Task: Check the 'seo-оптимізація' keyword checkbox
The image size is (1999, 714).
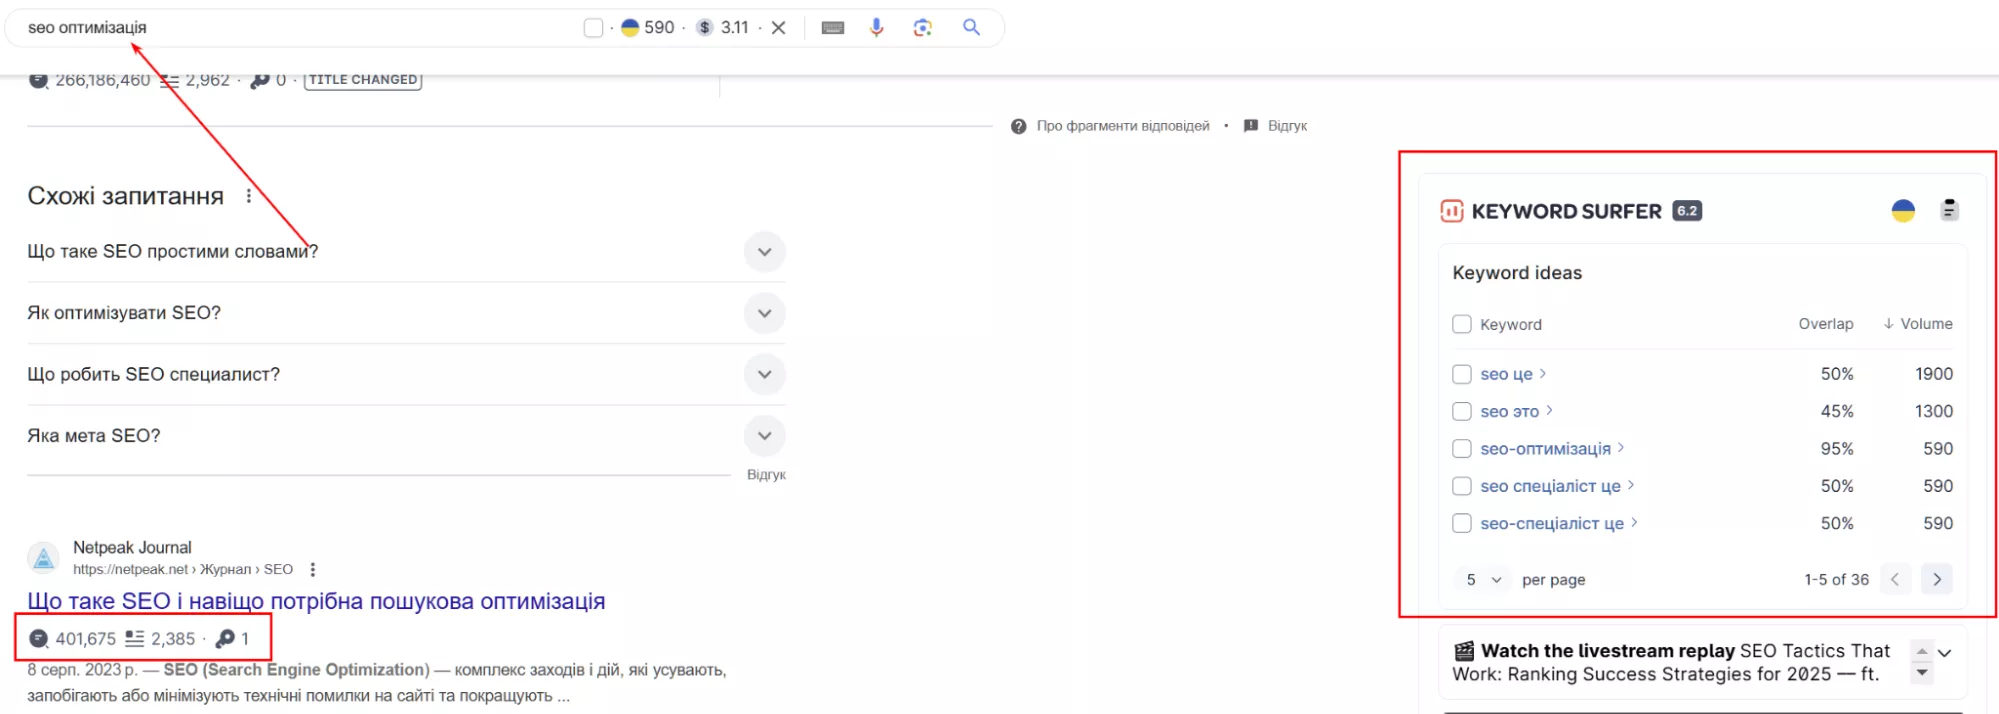Action: pos(1462,449)
